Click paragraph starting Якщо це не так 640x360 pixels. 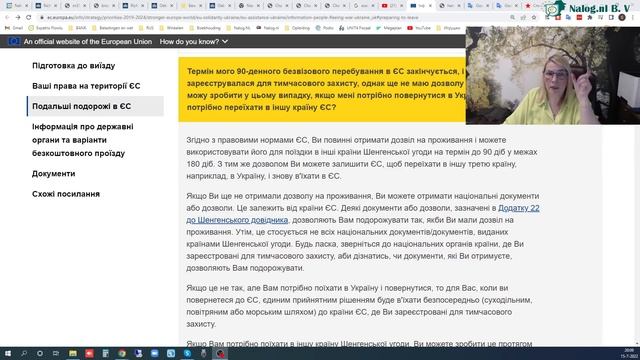359,306
